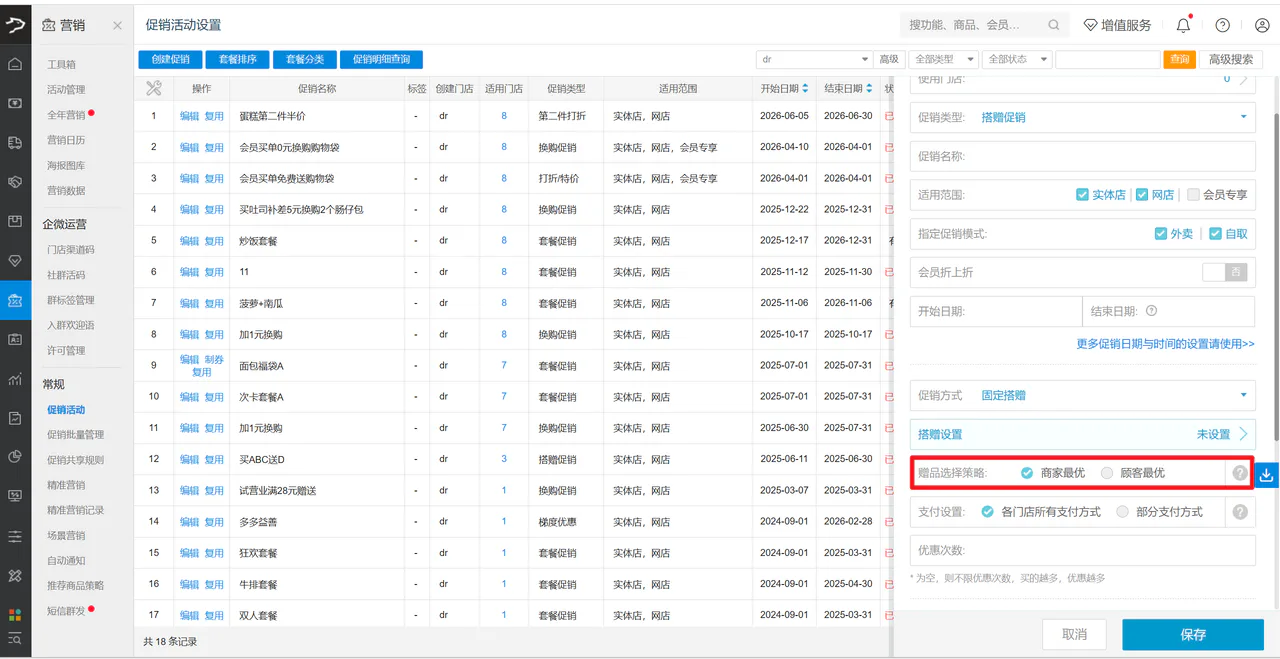
Task: Click the help question mark in the top bar
Action: 1222,25
